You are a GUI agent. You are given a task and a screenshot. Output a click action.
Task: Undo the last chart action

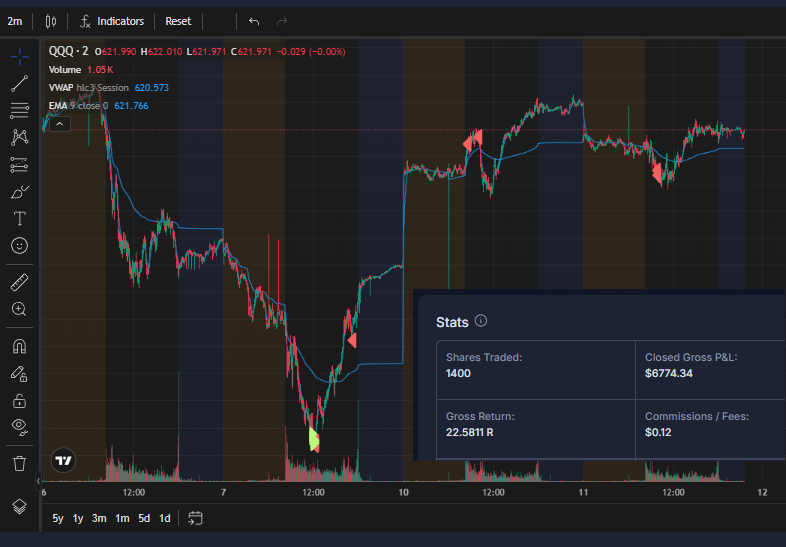[x=254, y=22]
